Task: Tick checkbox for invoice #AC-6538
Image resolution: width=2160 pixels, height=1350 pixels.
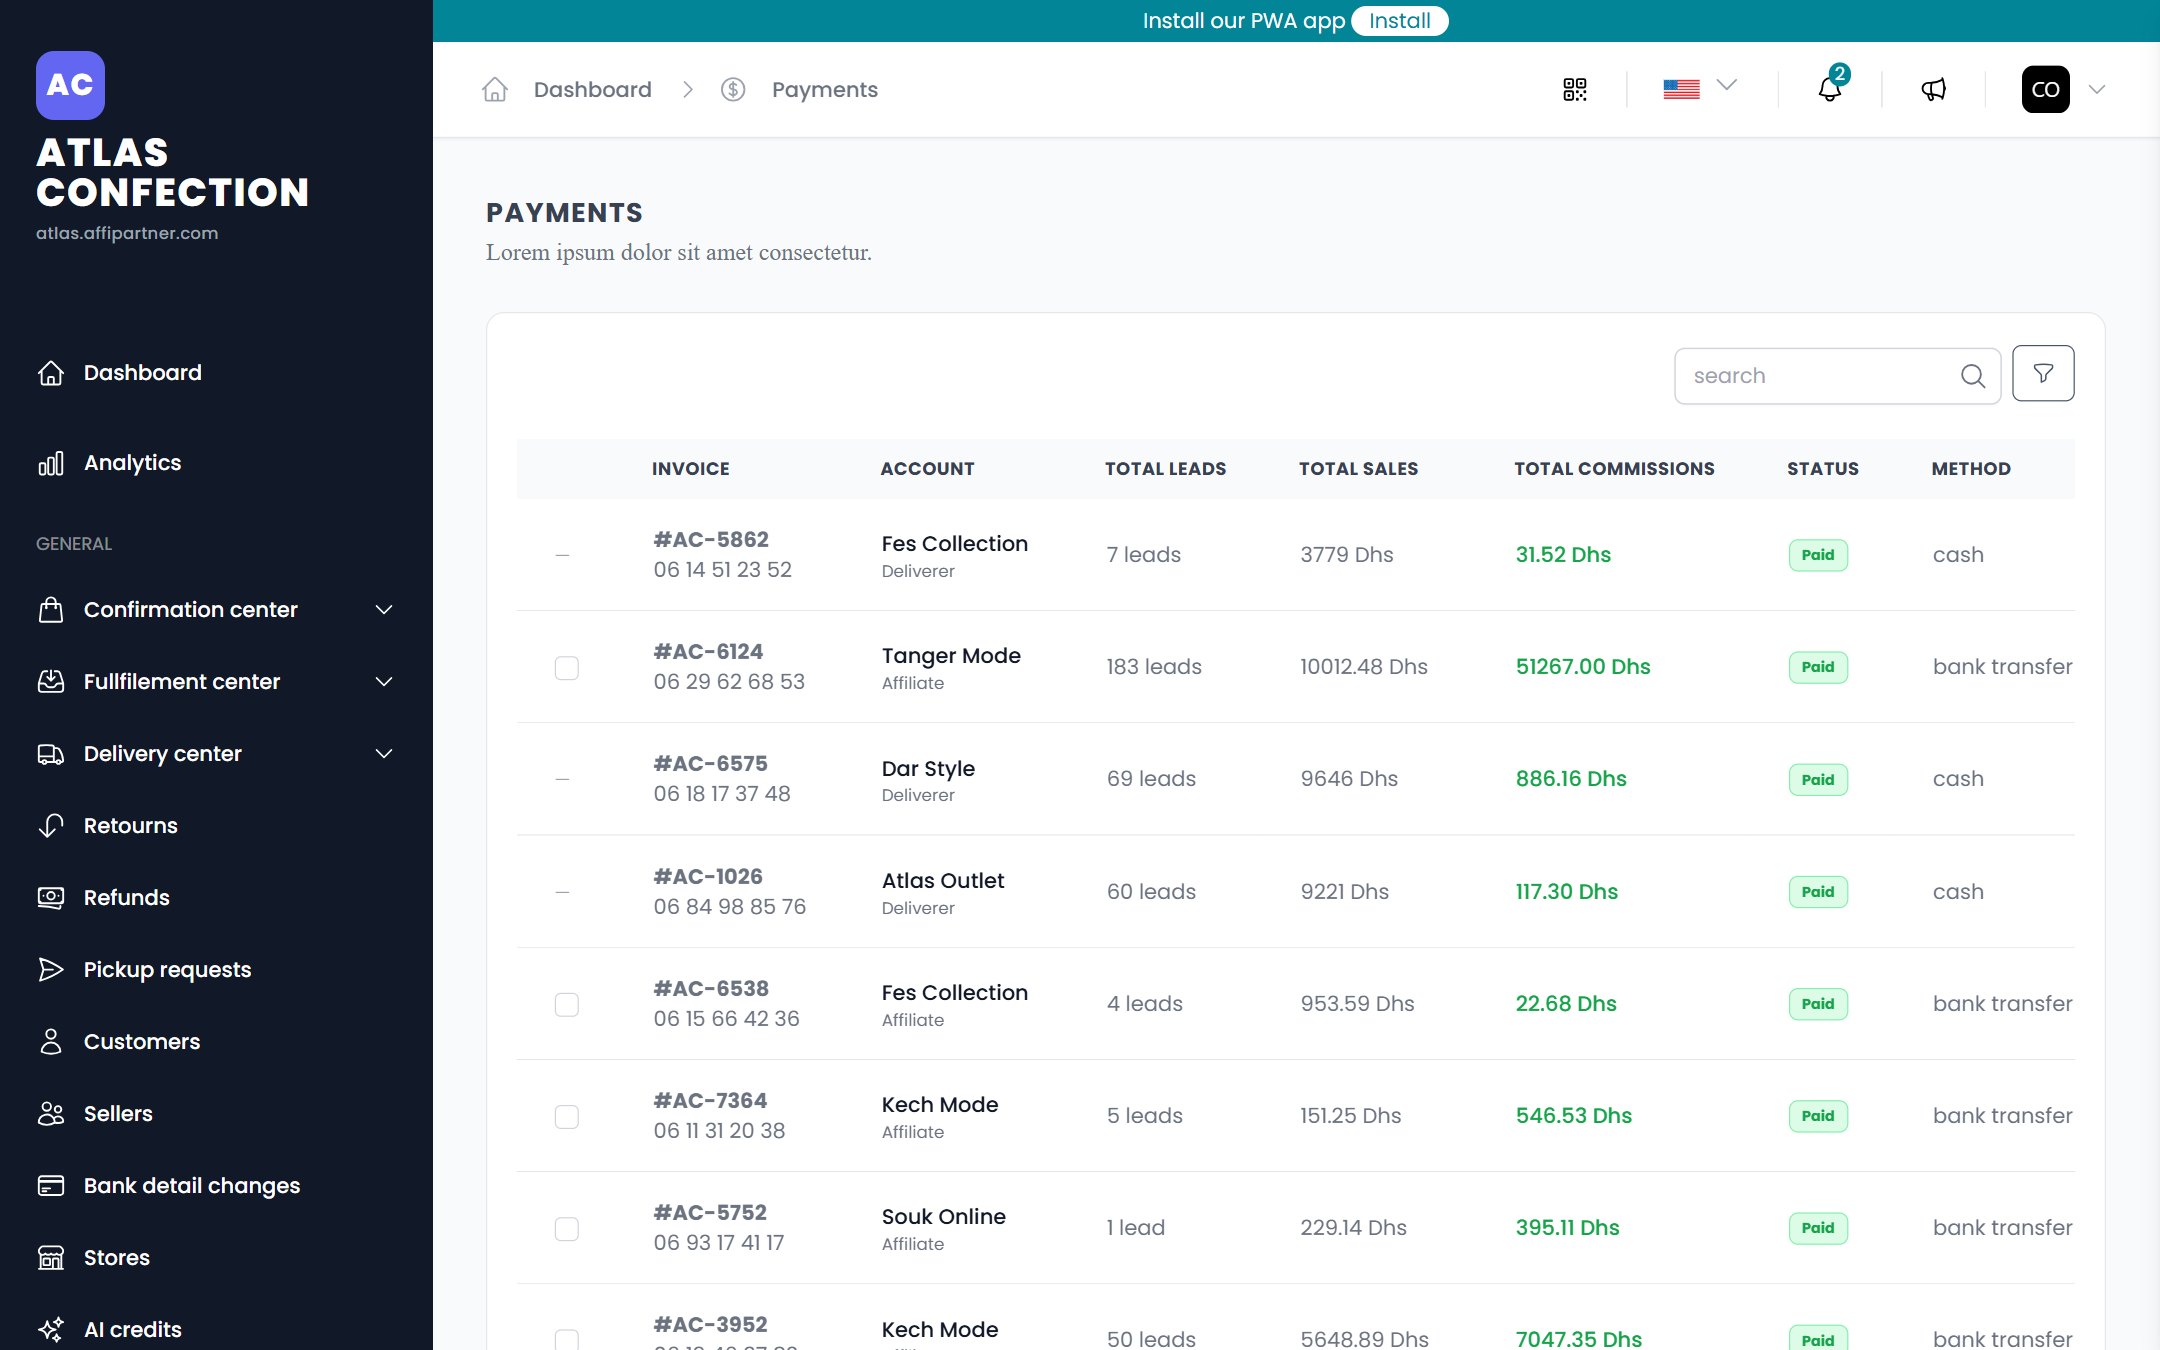Action: coord(567,1004)
